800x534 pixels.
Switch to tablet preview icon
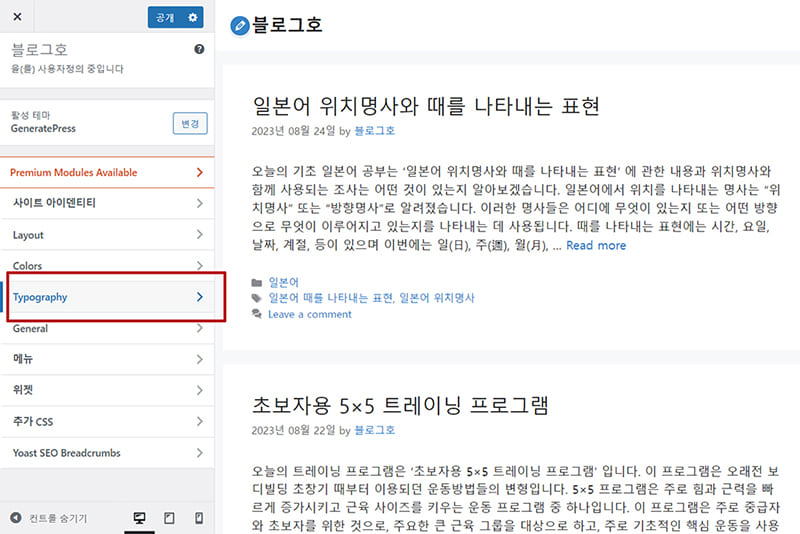click(x=169, y=518)
